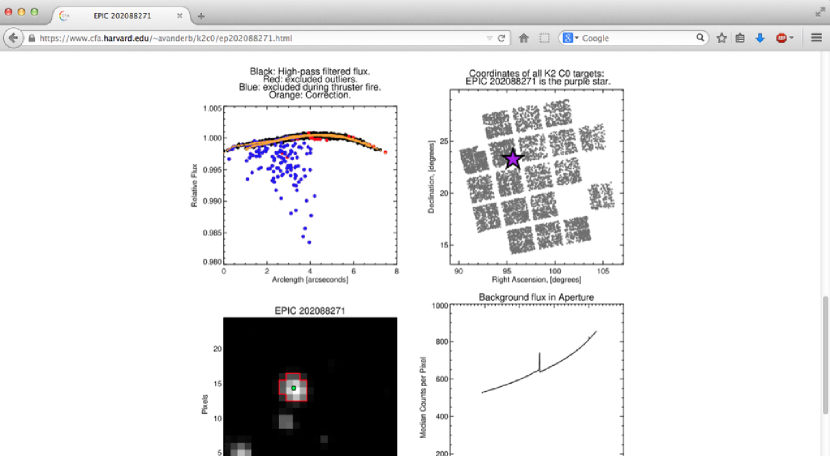The image size is (830, 456).
Task: Open the Adblock dropdown arrow
Action: (791, 38)
